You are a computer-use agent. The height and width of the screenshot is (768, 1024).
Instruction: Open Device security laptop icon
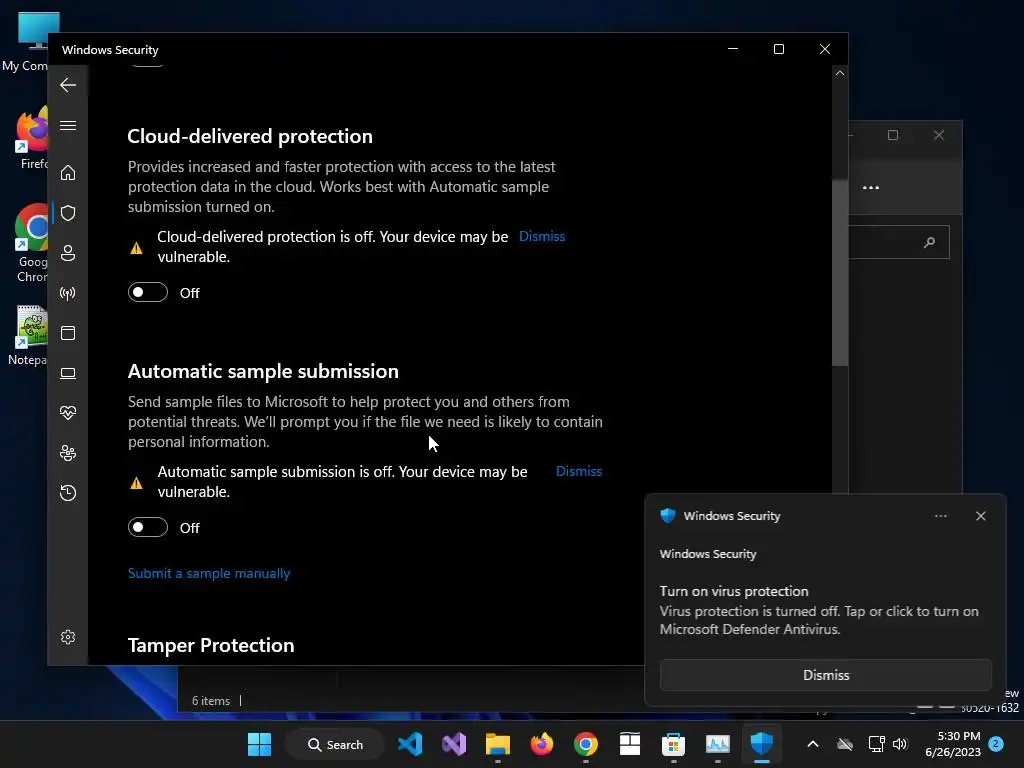click(68, 373)
